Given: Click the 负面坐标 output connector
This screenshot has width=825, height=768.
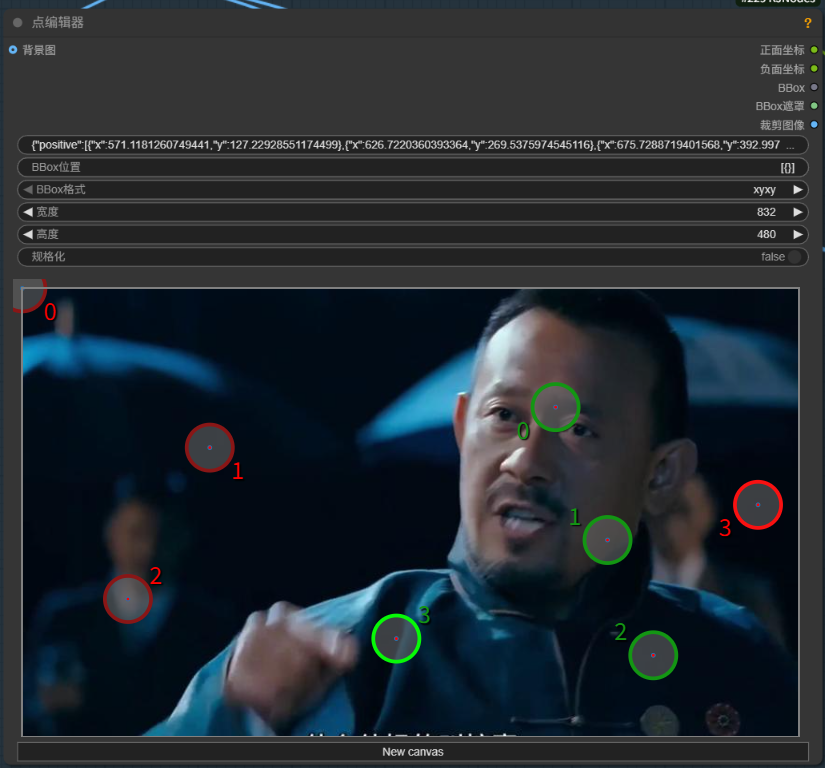Looking at the screenshot, I should pyautogui.click(x=814, y=69).
